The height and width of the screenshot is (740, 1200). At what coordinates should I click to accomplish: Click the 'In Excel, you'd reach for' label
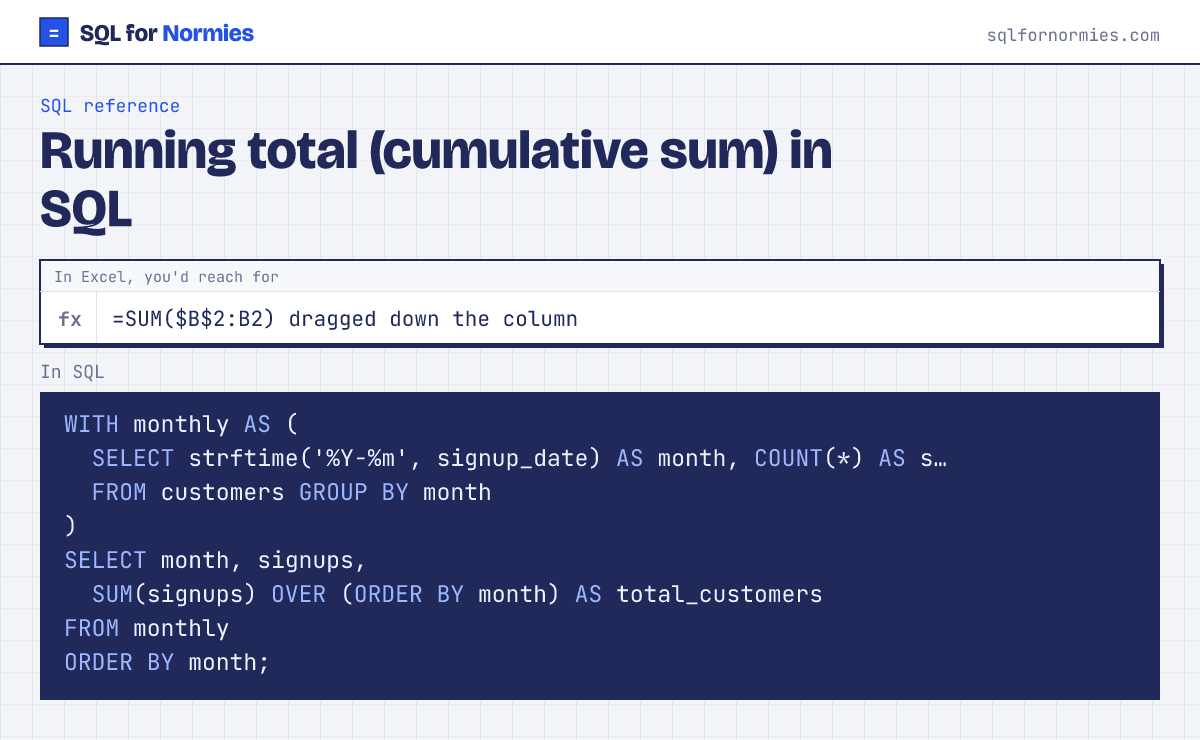(x=166, y=277)
